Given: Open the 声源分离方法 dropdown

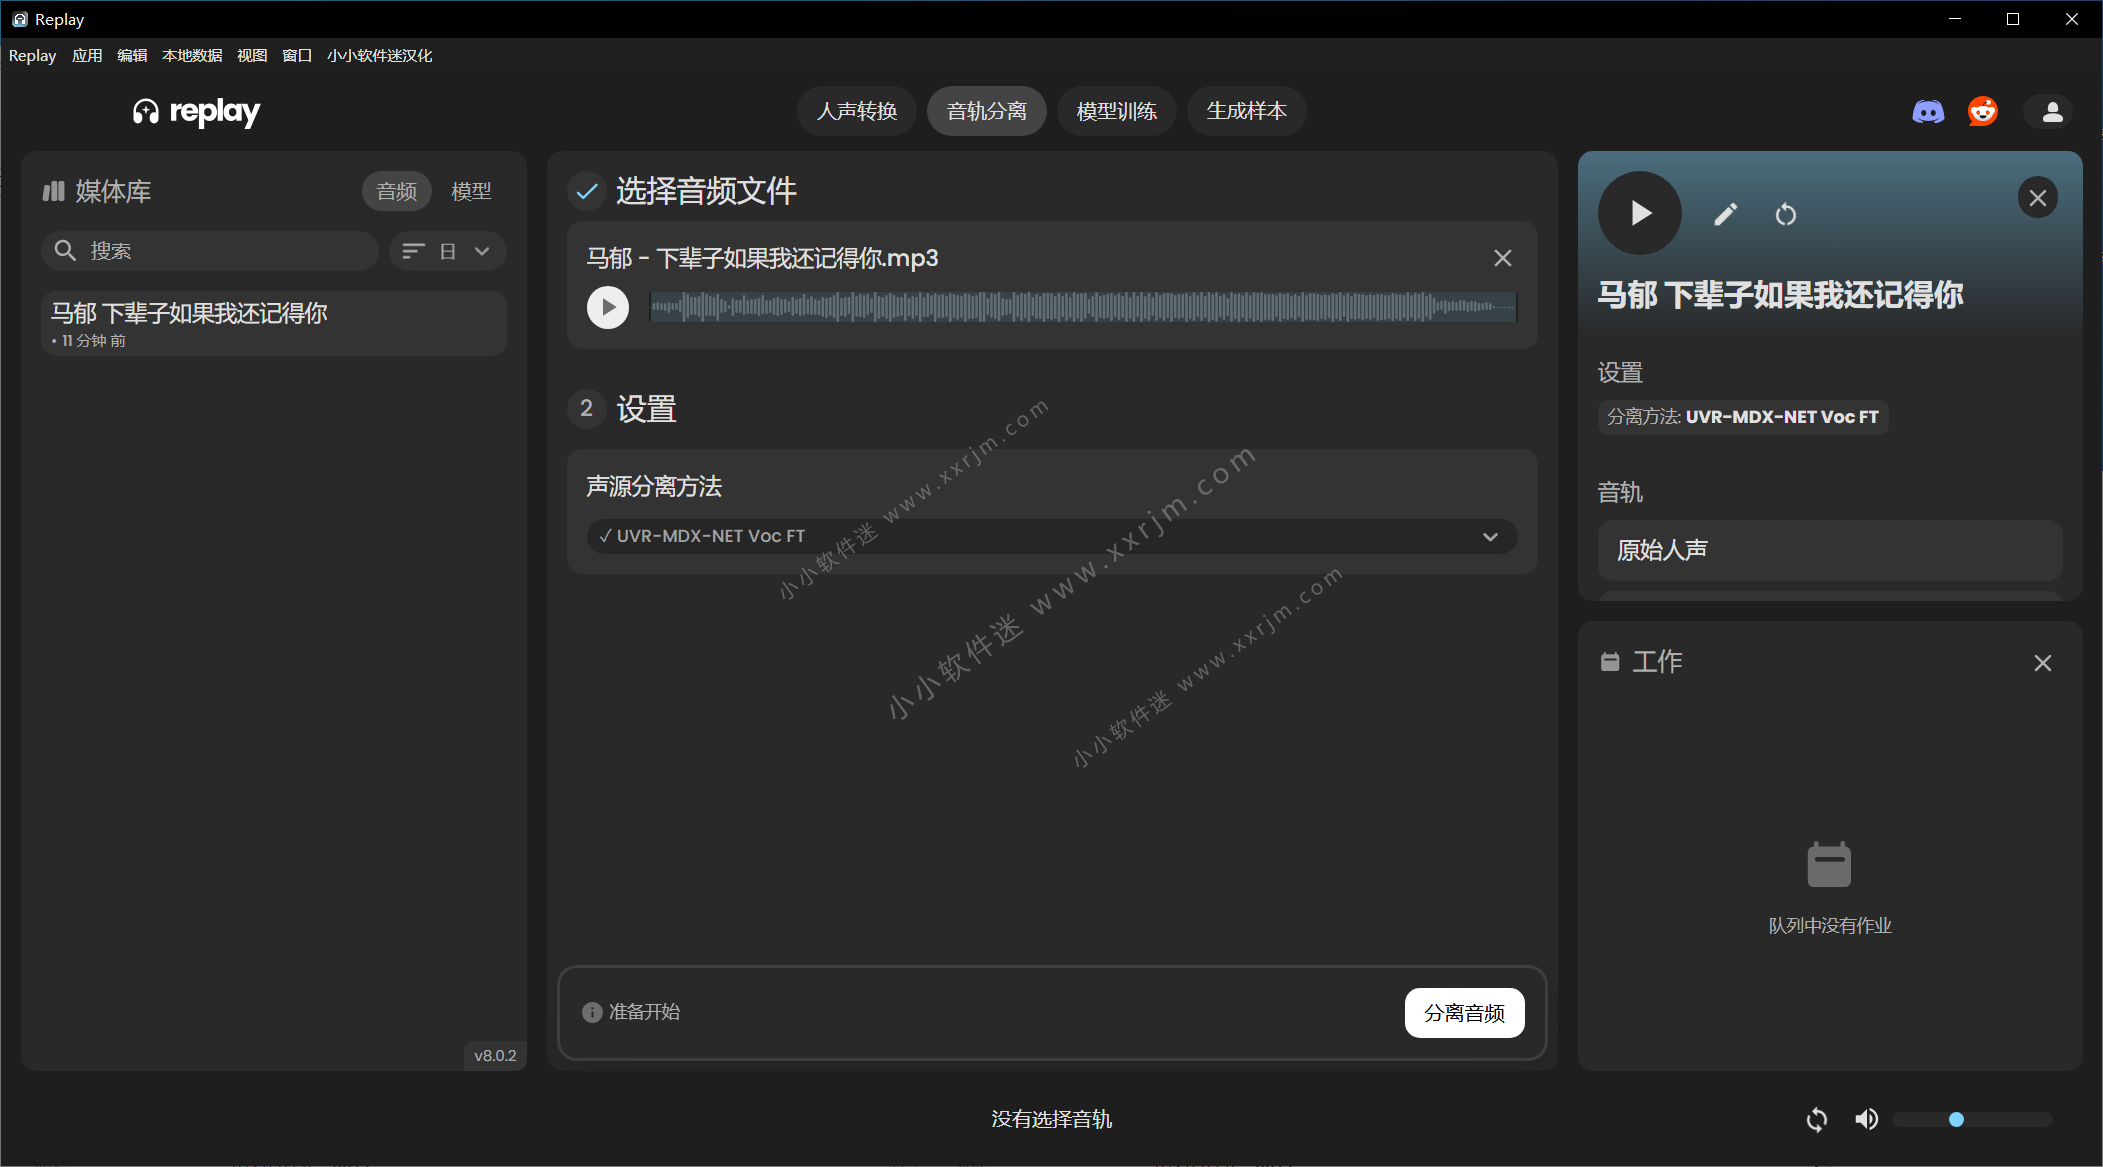Looking at the screenshot, I should (1052, 536).
